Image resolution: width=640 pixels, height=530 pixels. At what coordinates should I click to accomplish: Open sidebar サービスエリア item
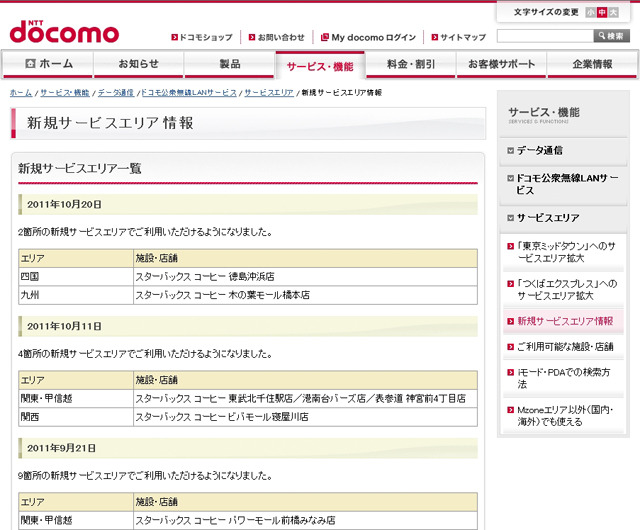[x=563, y=218]
